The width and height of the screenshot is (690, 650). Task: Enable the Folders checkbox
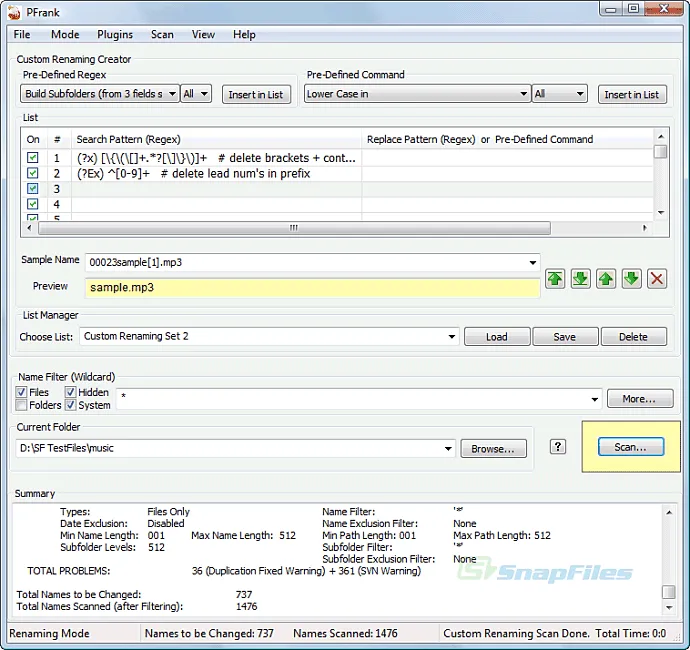coord(22,405)
